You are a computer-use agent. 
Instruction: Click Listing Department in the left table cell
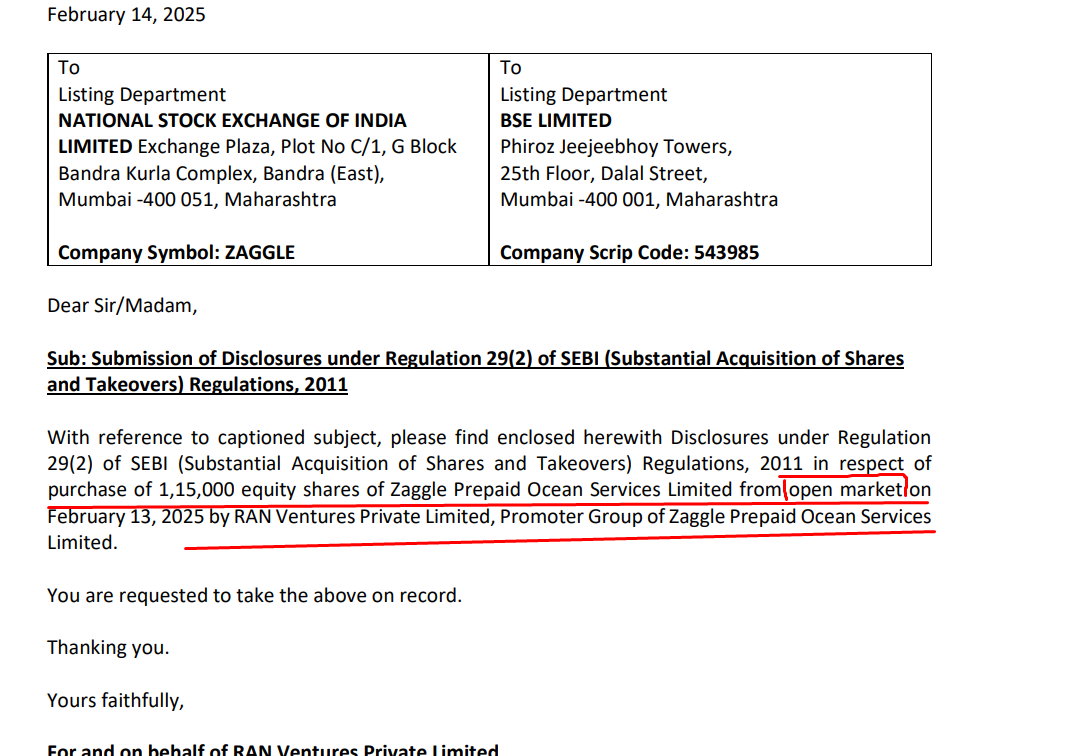click(142, 95)
